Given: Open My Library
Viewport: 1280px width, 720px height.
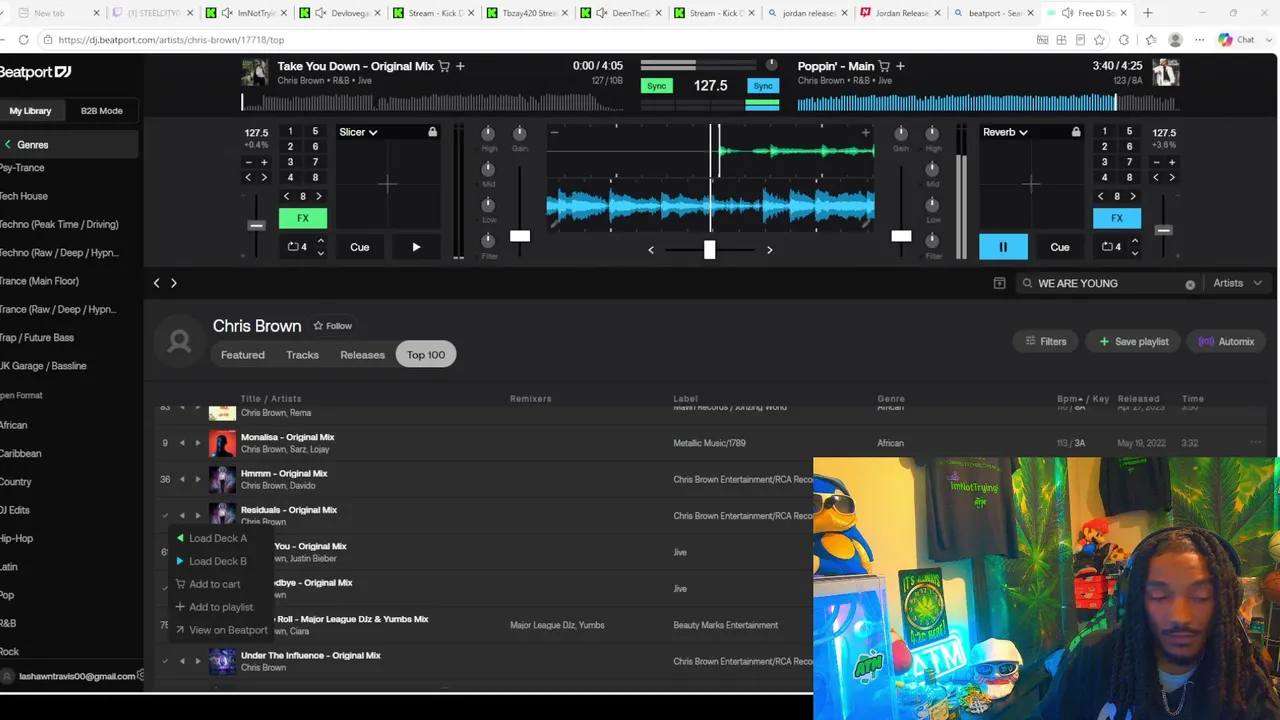Looking at the screenshot, I should click(30, 111).
